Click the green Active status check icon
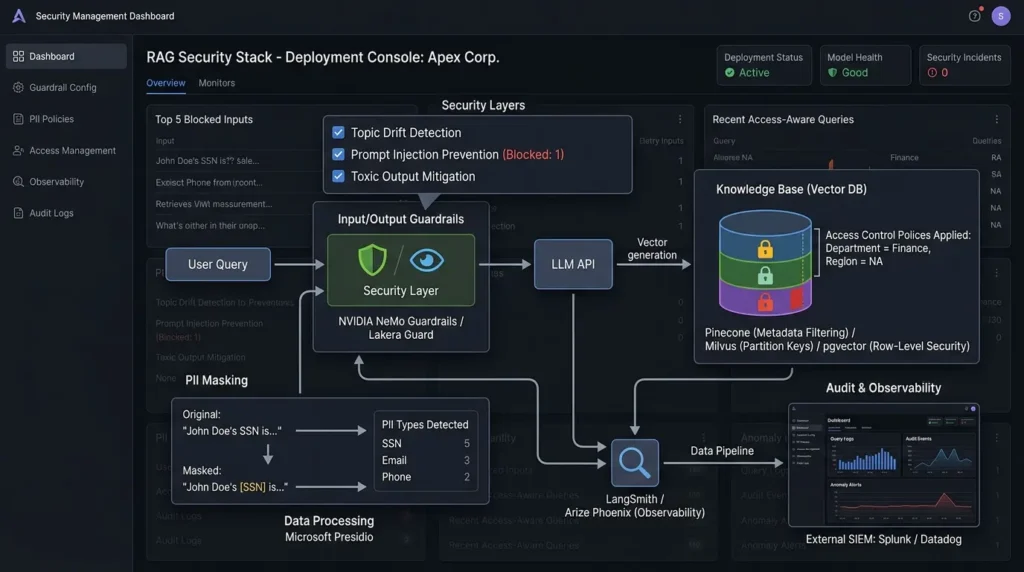1024x572 pixels. pos(729,72)
